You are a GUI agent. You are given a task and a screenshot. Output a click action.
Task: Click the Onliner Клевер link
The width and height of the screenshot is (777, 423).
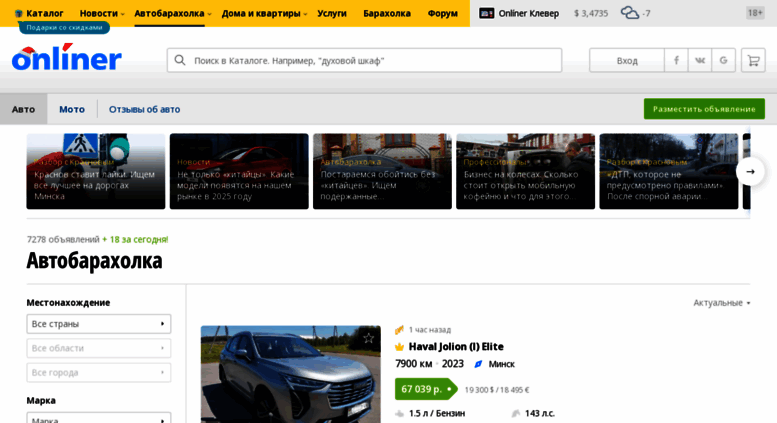(528, 13)
